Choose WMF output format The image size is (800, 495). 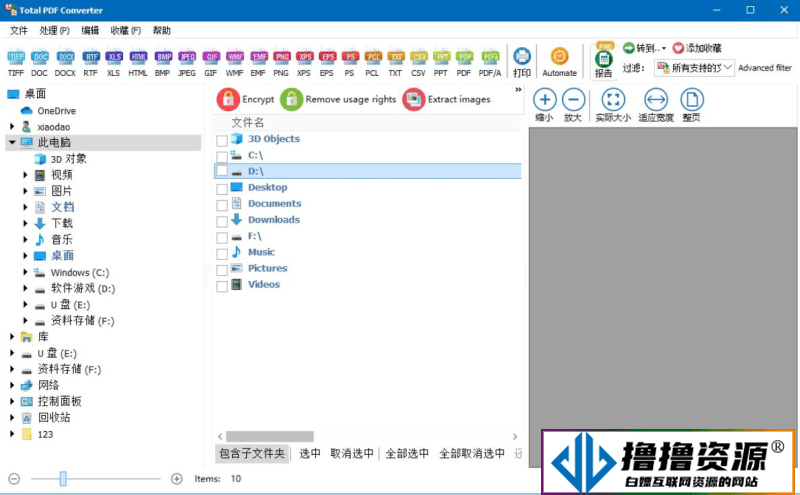(x=235, y=63)
